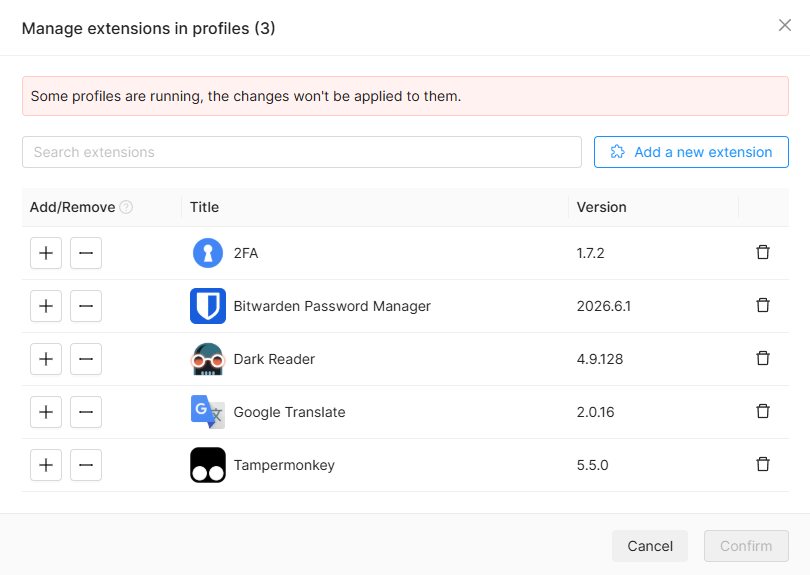Add the 2FA extension to profiles
810x575 pixels.
46,253
